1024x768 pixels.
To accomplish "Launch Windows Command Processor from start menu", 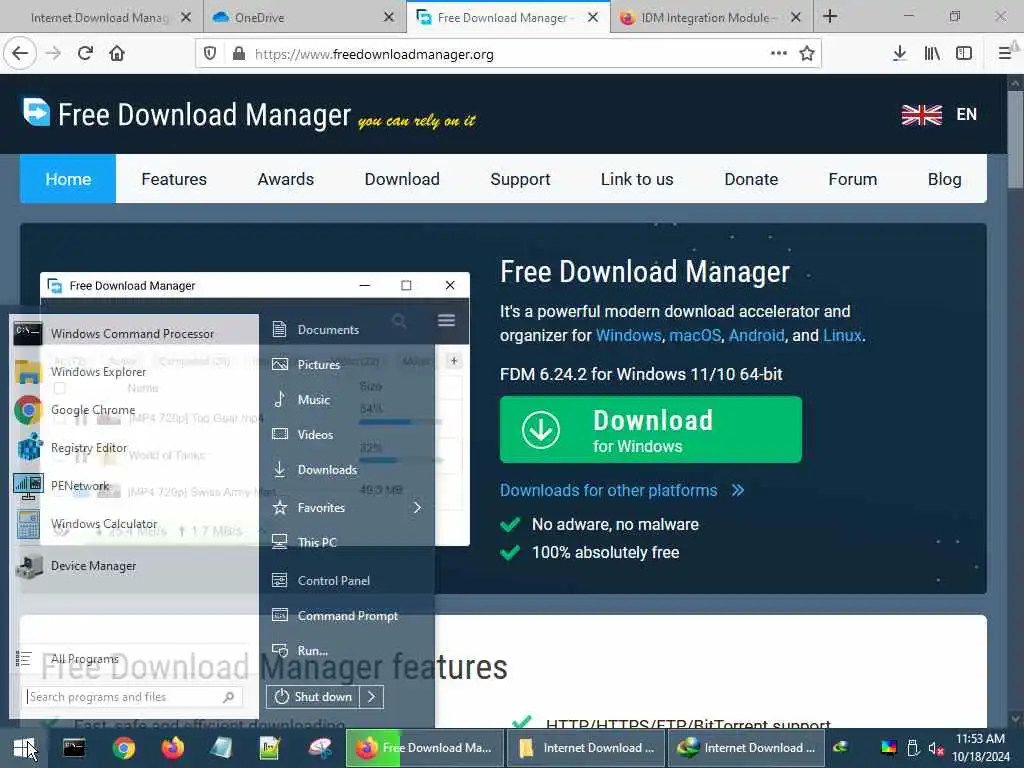I will 134,334.
